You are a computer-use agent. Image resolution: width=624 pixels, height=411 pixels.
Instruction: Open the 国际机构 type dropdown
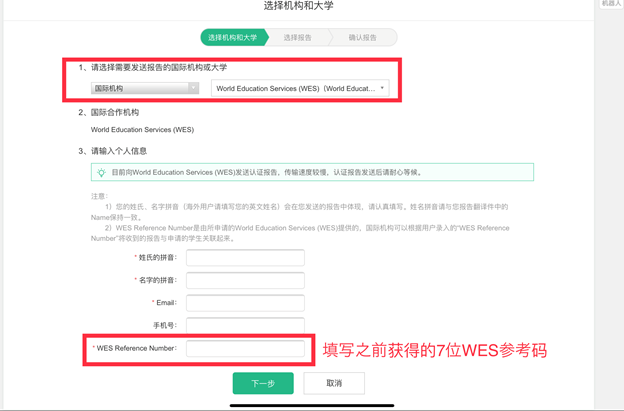click(145, 88)
